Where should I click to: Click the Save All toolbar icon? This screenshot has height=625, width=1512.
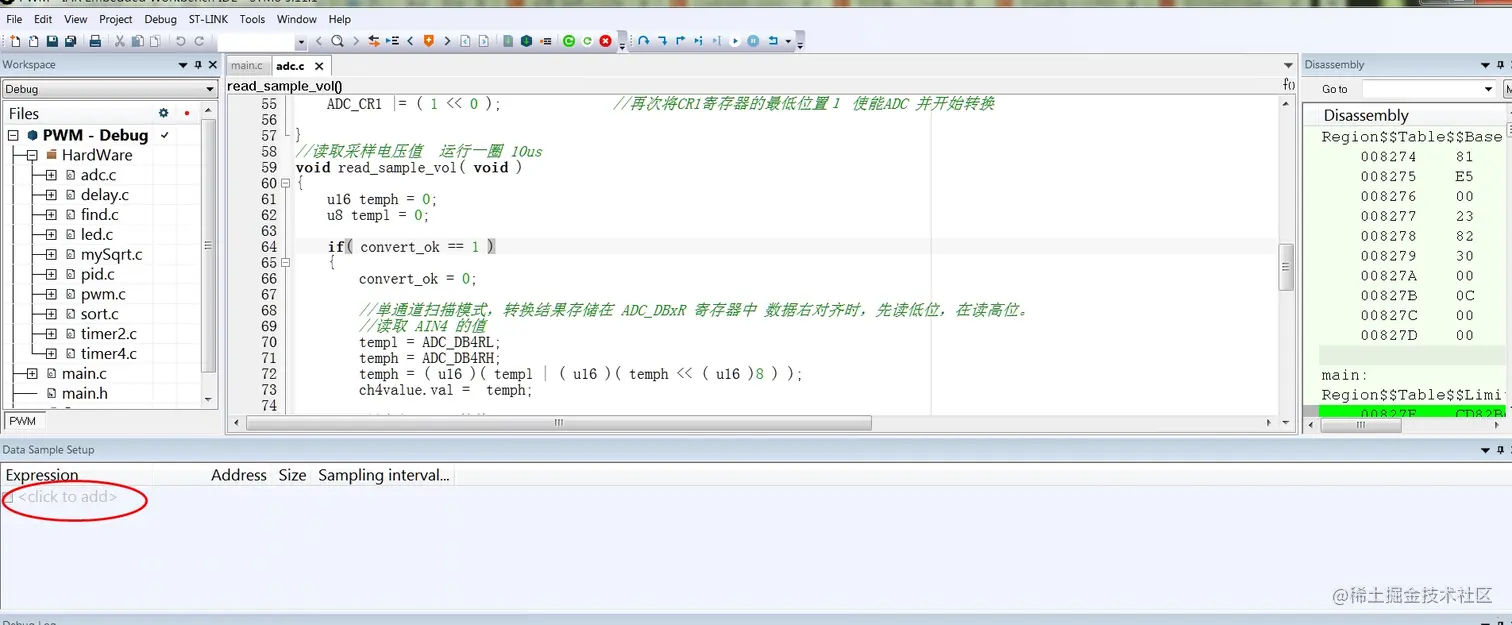(x=70, y=41)
